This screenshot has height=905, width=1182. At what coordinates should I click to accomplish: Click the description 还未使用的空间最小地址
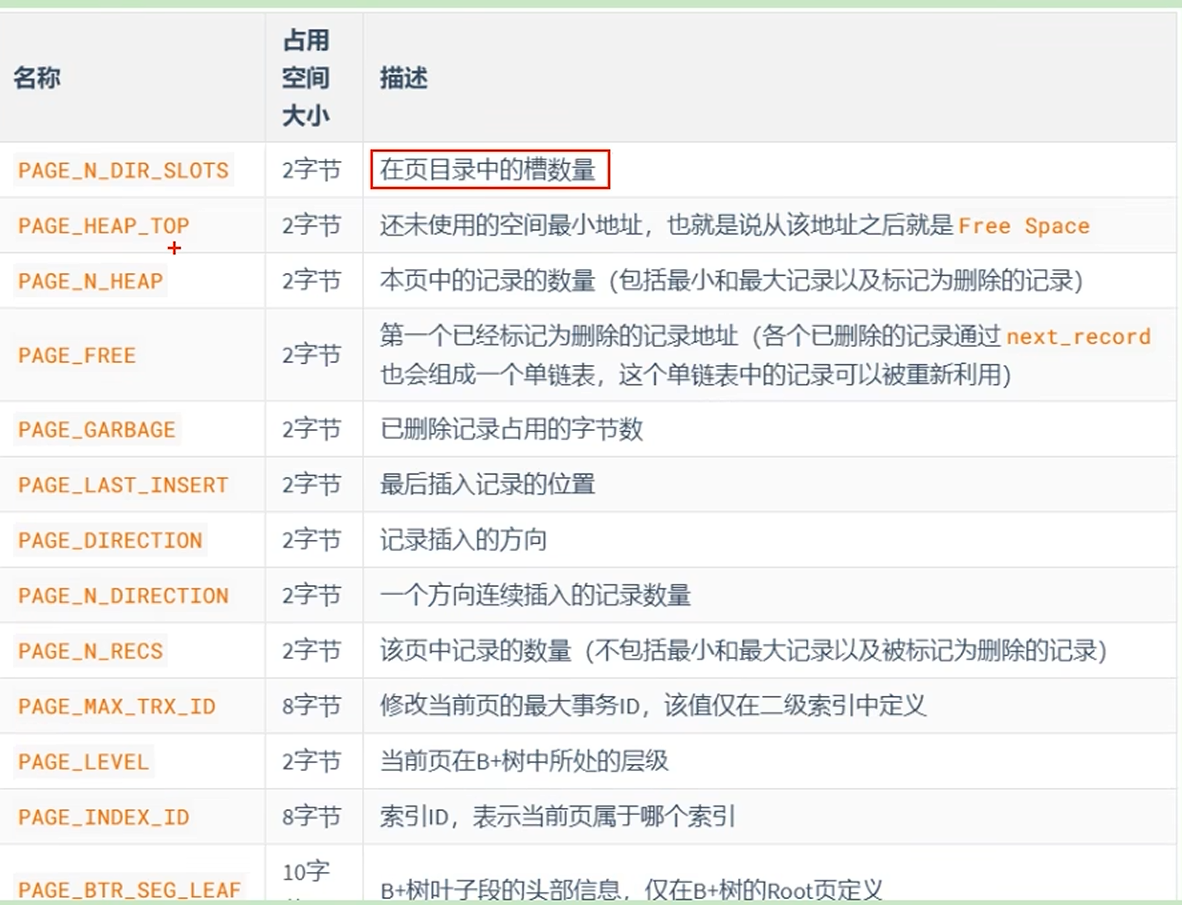click(x=511, y=225)
